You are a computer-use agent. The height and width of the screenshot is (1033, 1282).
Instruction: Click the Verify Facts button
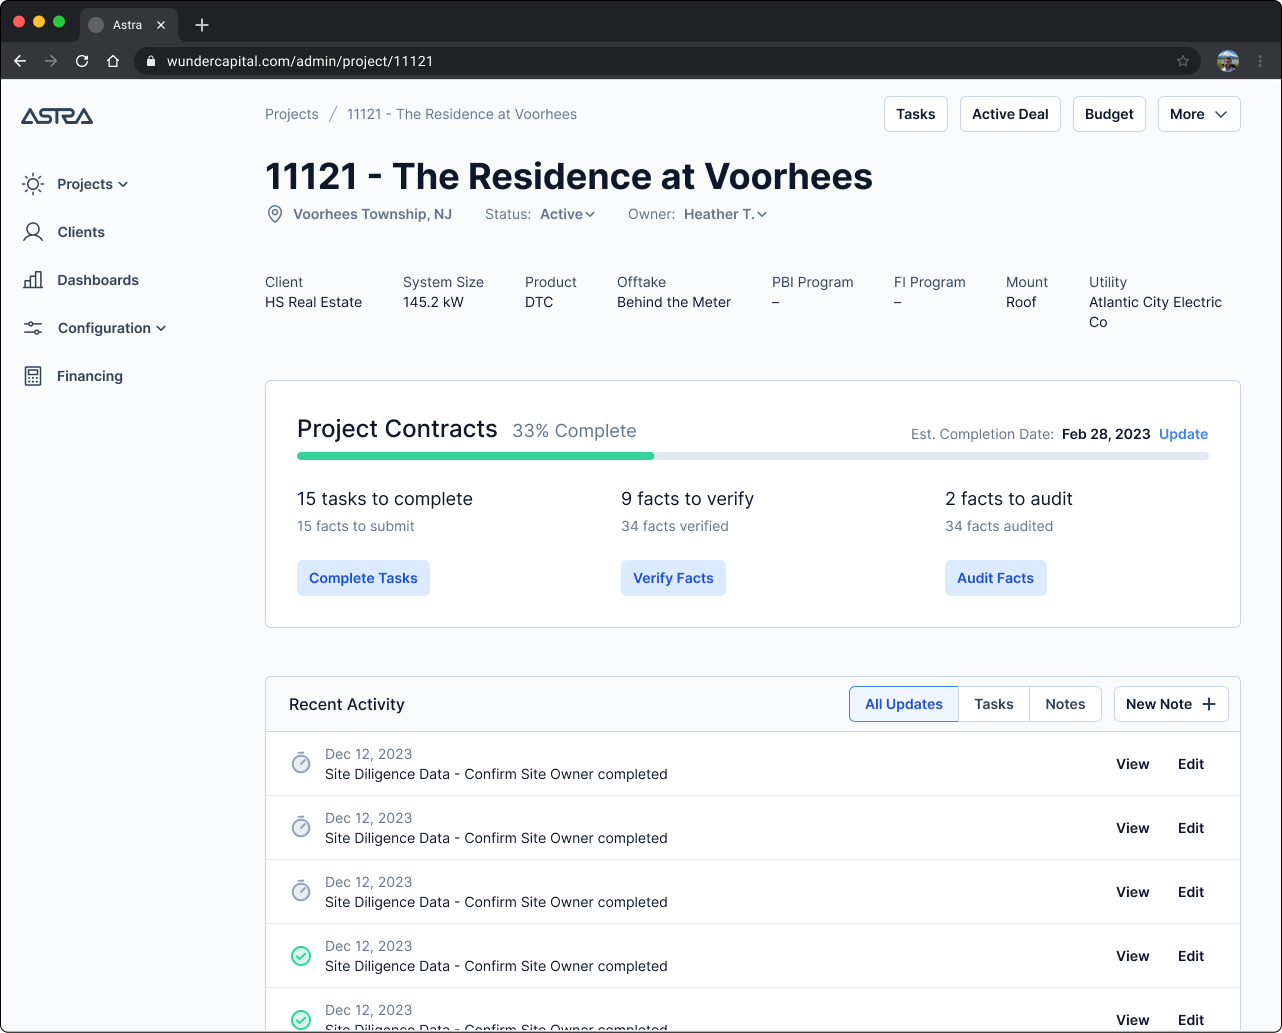(x=673, y=578)
